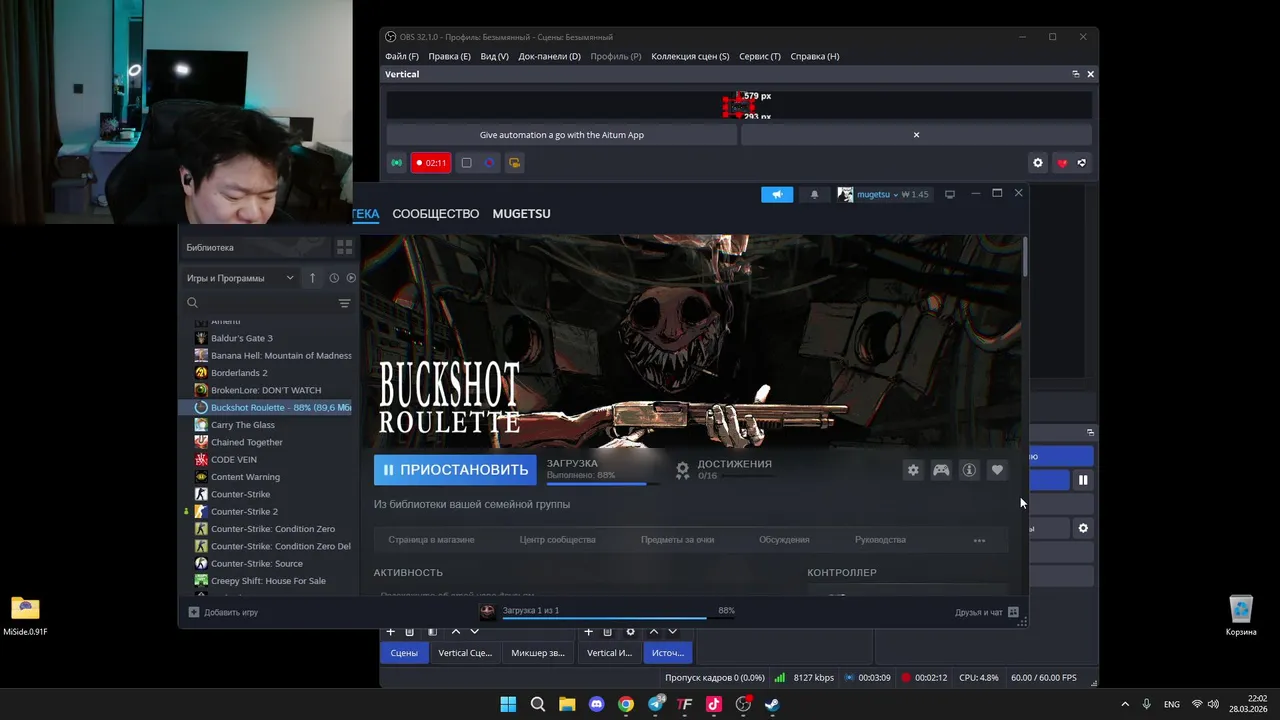Switch to Сцены dock tab in OBS
This screenshot has height=720, width=1280.
point(404,653)
